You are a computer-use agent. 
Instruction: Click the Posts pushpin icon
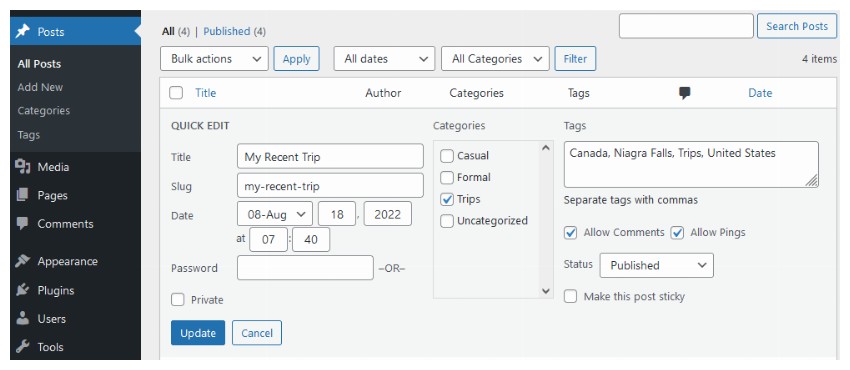pos(22,31)
